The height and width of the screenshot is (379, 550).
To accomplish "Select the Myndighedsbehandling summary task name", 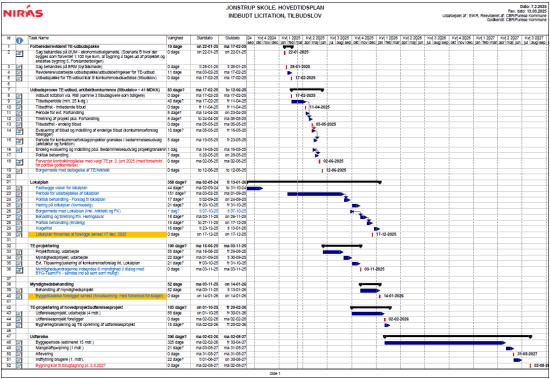I will 52,285.
